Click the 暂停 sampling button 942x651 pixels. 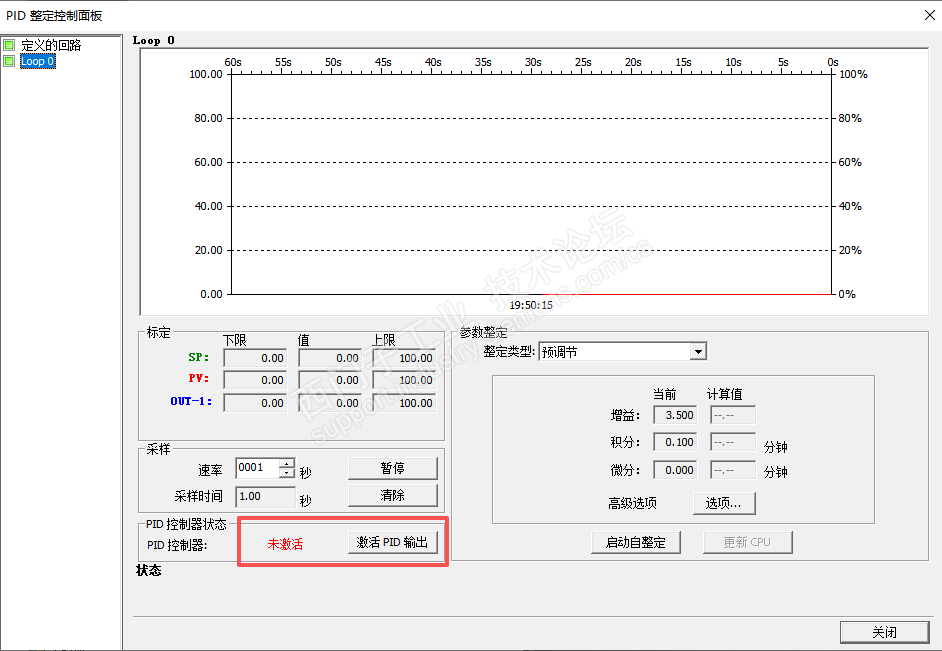(x=393, y=468)
